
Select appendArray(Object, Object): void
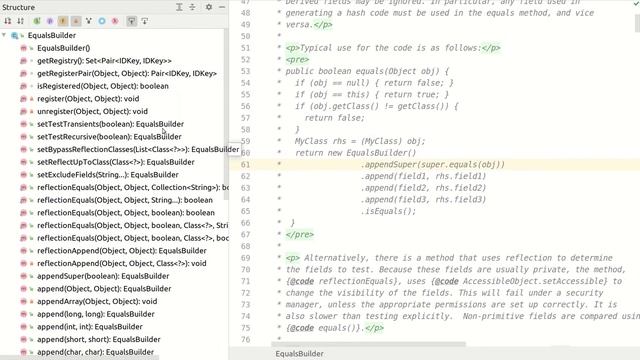(97, 301)
